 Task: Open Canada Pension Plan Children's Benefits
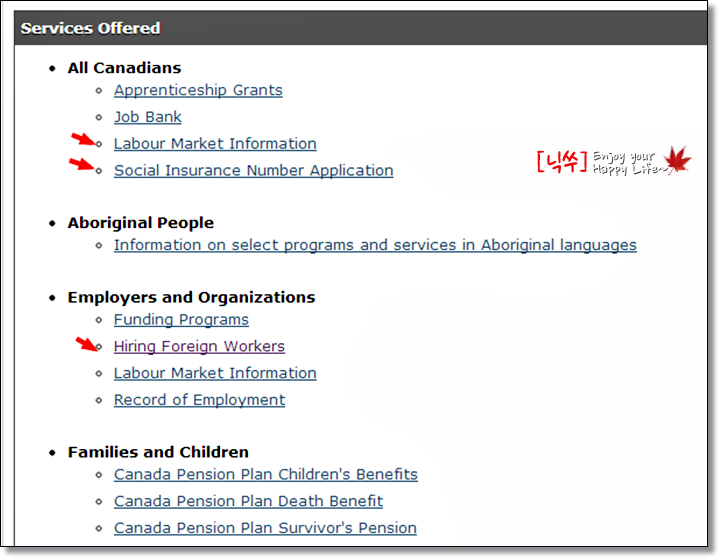coord(266,474)
